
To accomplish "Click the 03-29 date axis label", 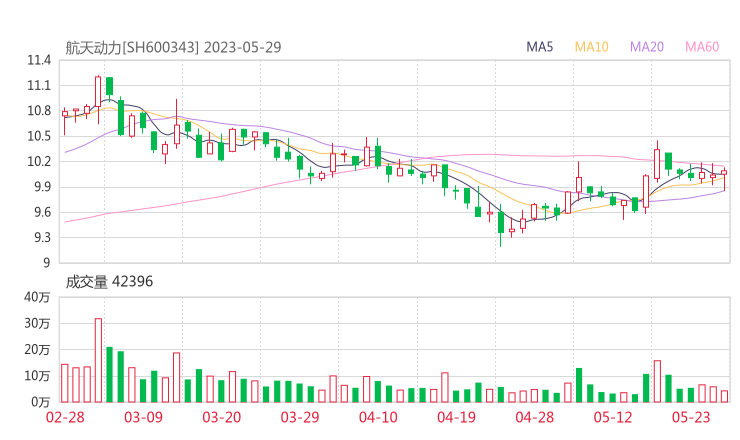I will 300,417.
